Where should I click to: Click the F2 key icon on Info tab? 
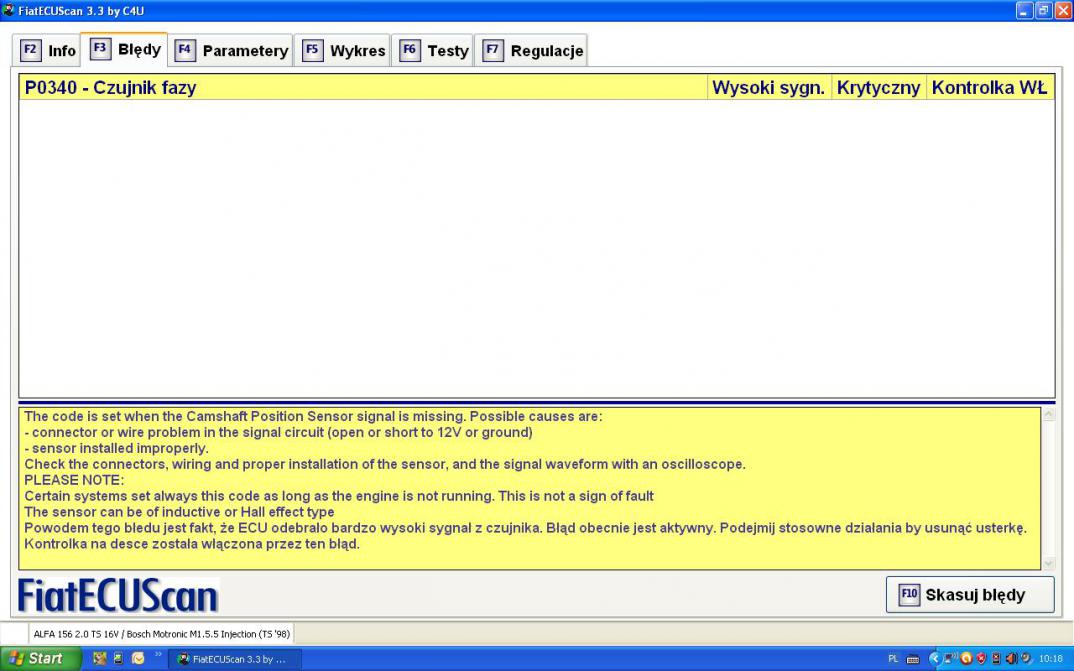(31, 50)
